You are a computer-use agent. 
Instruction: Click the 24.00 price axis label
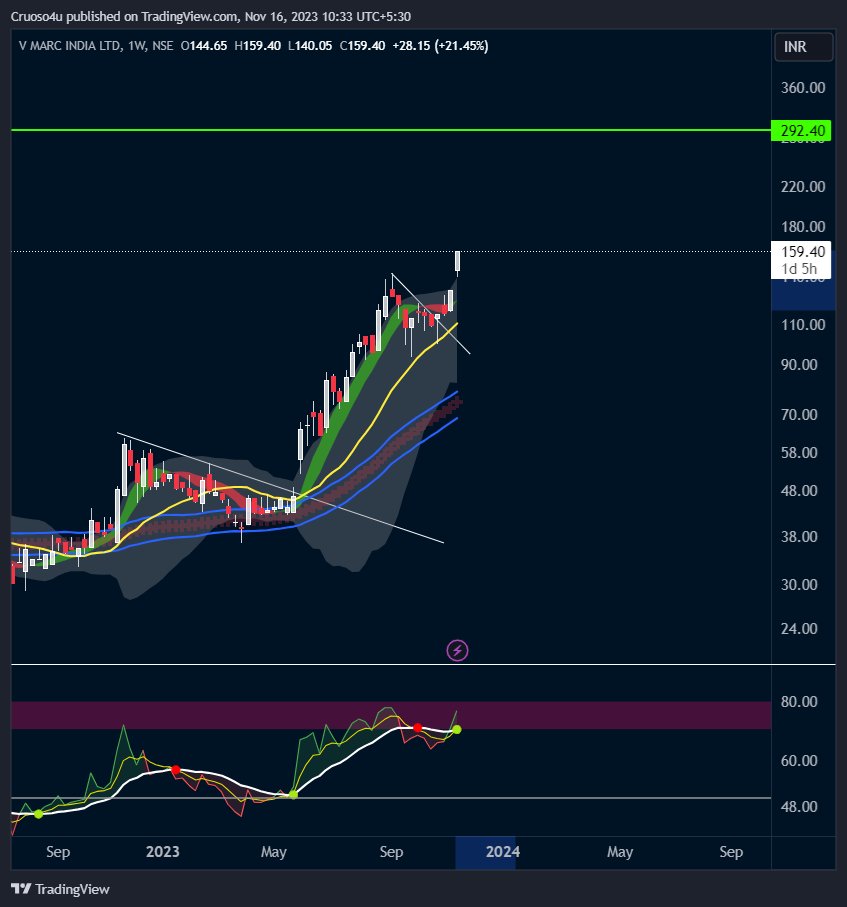click(x=799, y=629)
